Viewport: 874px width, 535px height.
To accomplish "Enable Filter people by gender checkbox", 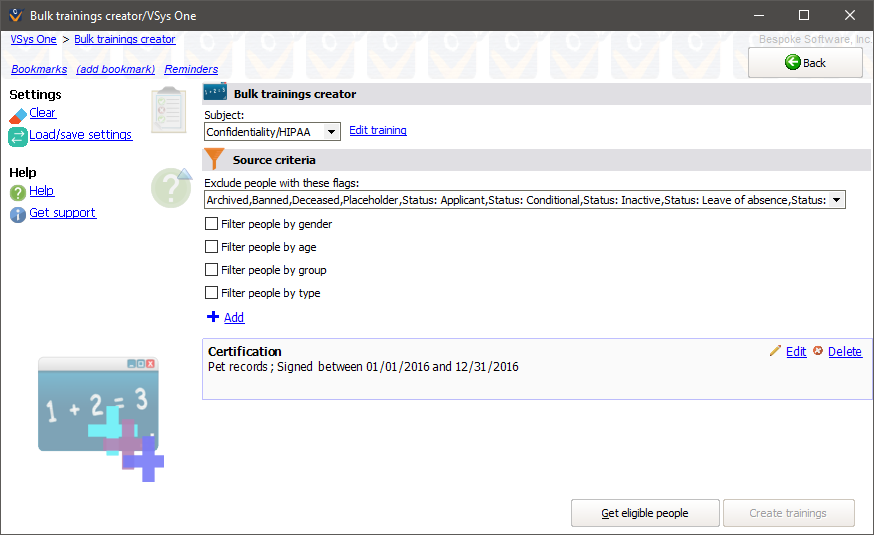I will (x=211, y=224).
